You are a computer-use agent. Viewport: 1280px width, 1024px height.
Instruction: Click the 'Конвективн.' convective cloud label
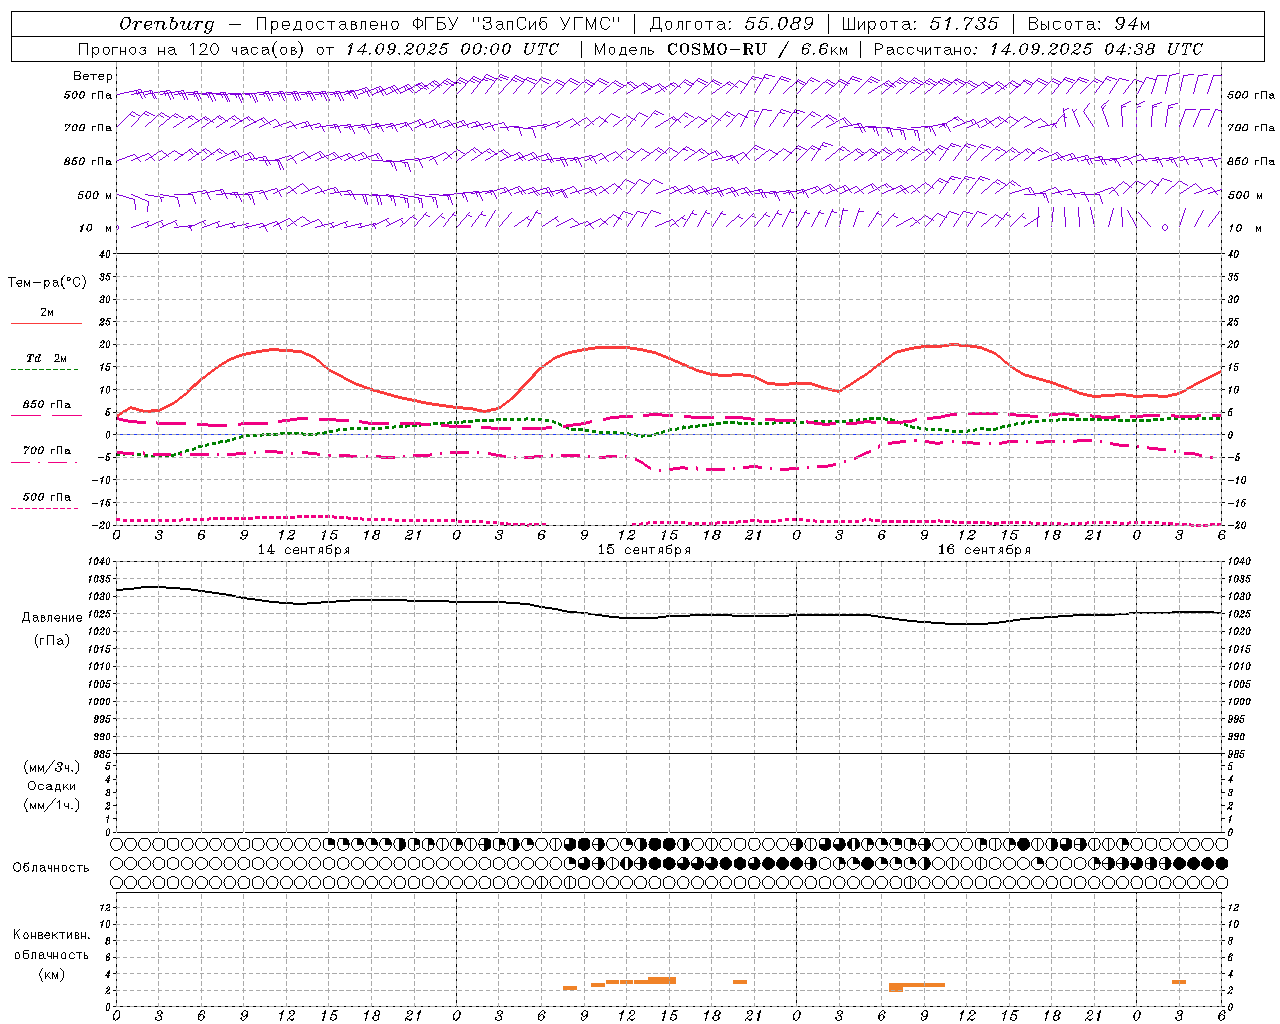point(52,935)
